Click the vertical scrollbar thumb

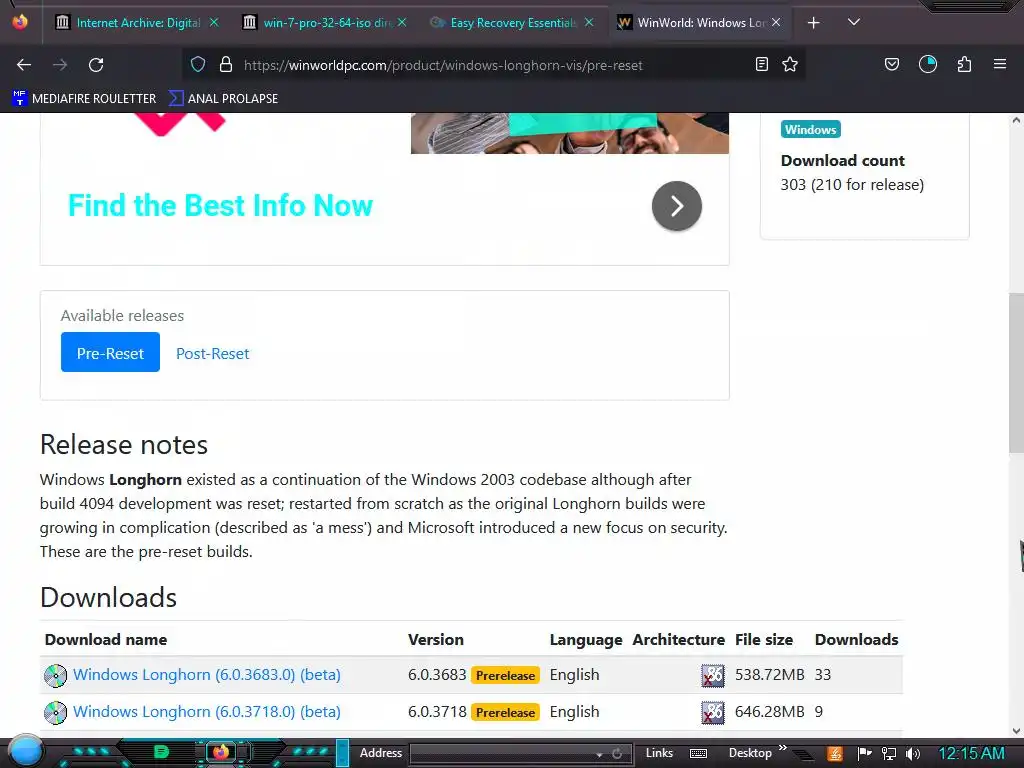tap(1016, 372)
